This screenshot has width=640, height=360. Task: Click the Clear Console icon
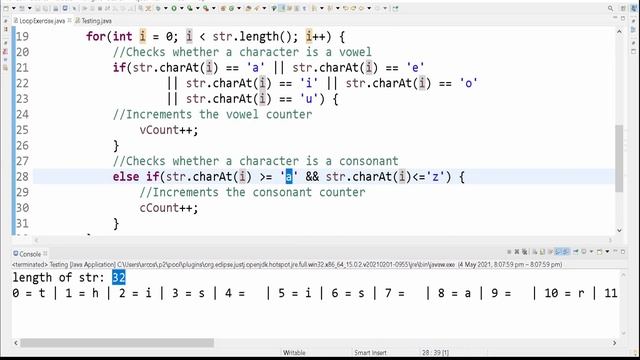tap(534, 252)
